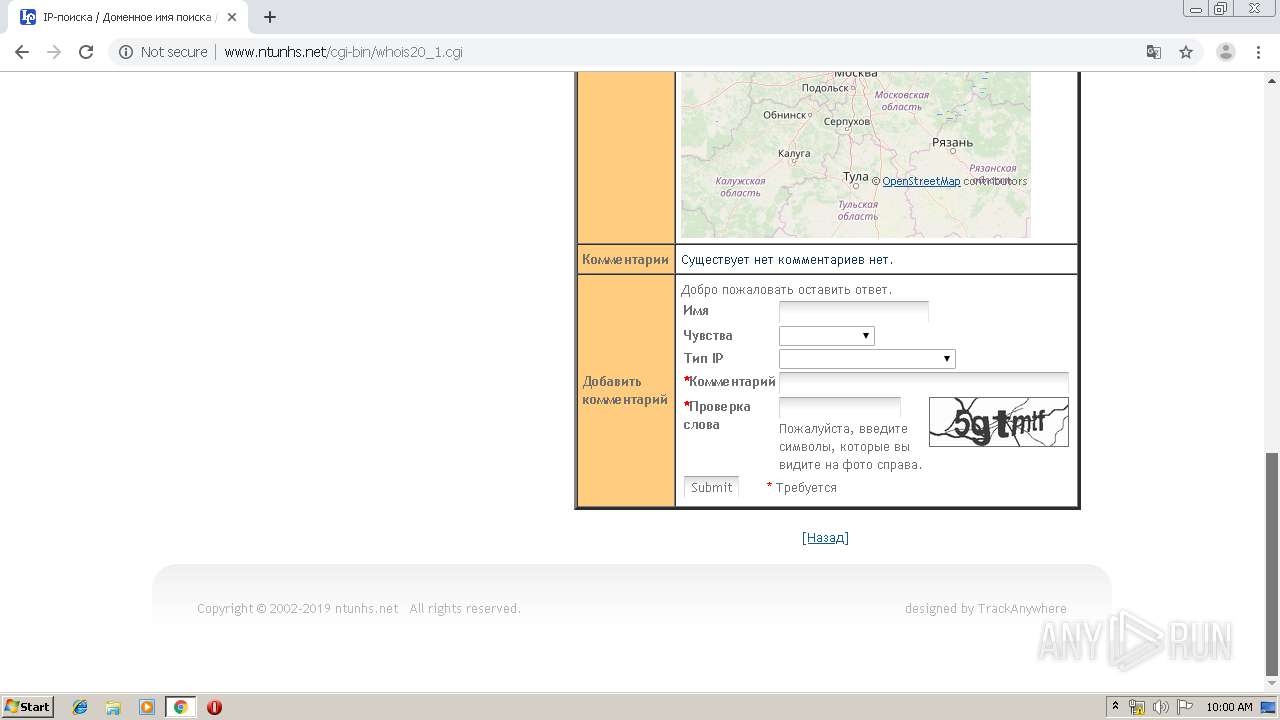1280x720 pixels.
Task: Go back to the previous page
Action: [x=22, y=52]
